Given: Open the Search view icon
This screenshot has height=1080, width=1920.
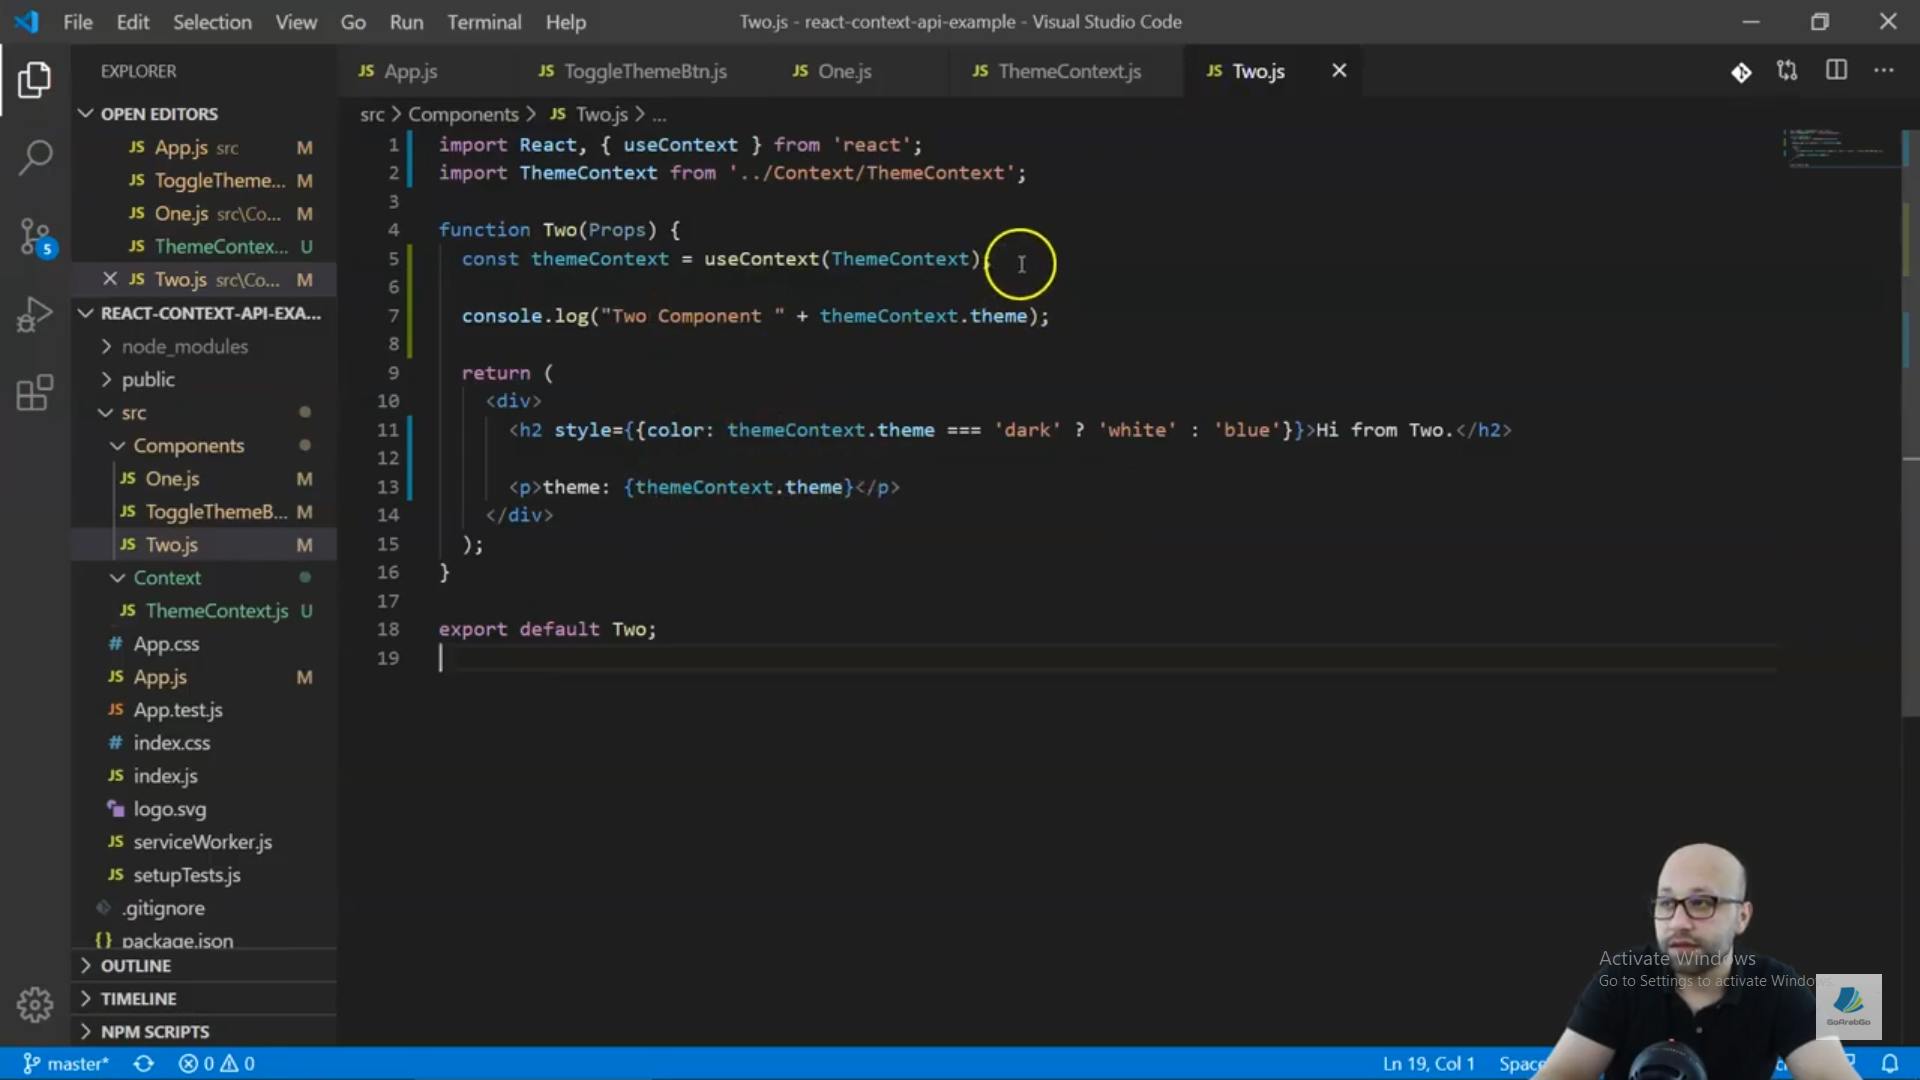Looking at the screenshot, I should (35, 157).
